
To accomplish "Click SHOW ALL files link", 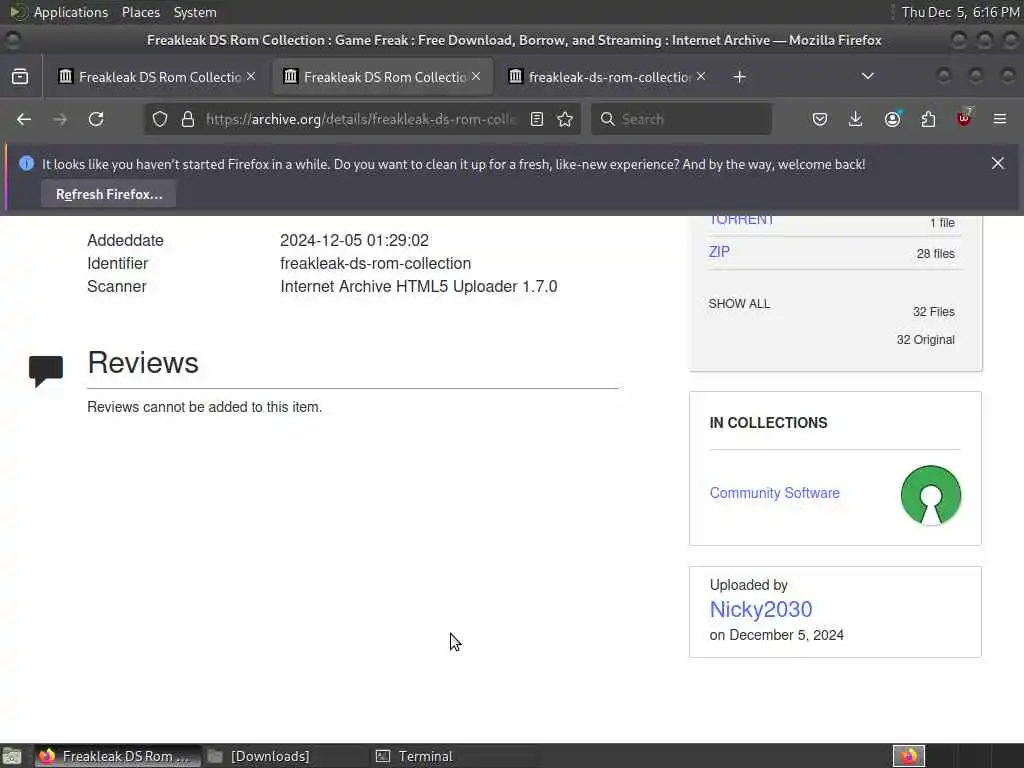I will [x=739, y=304].
